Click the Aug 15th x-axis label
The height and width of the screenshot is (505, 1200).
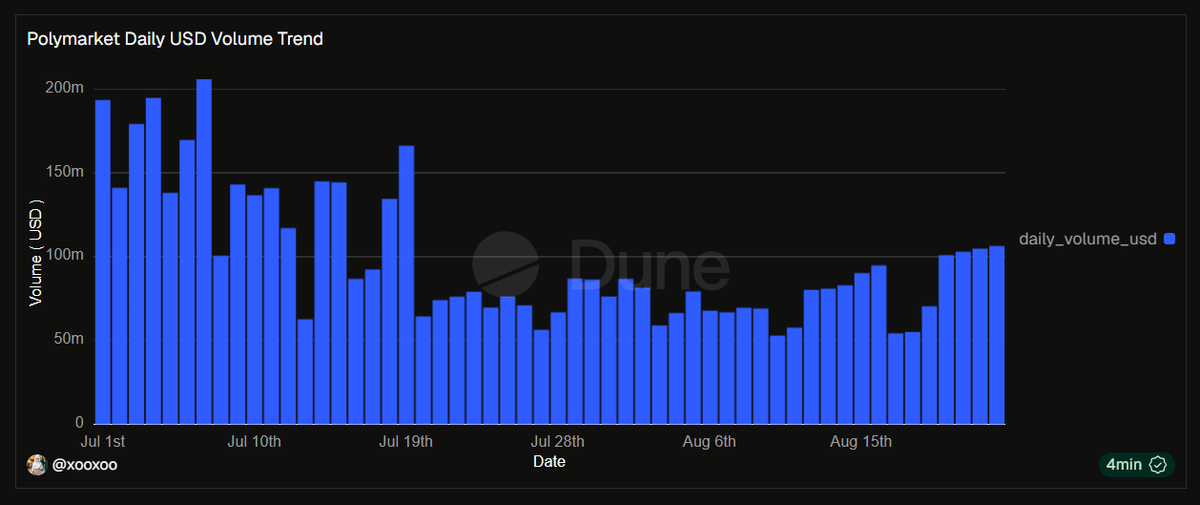862,441
